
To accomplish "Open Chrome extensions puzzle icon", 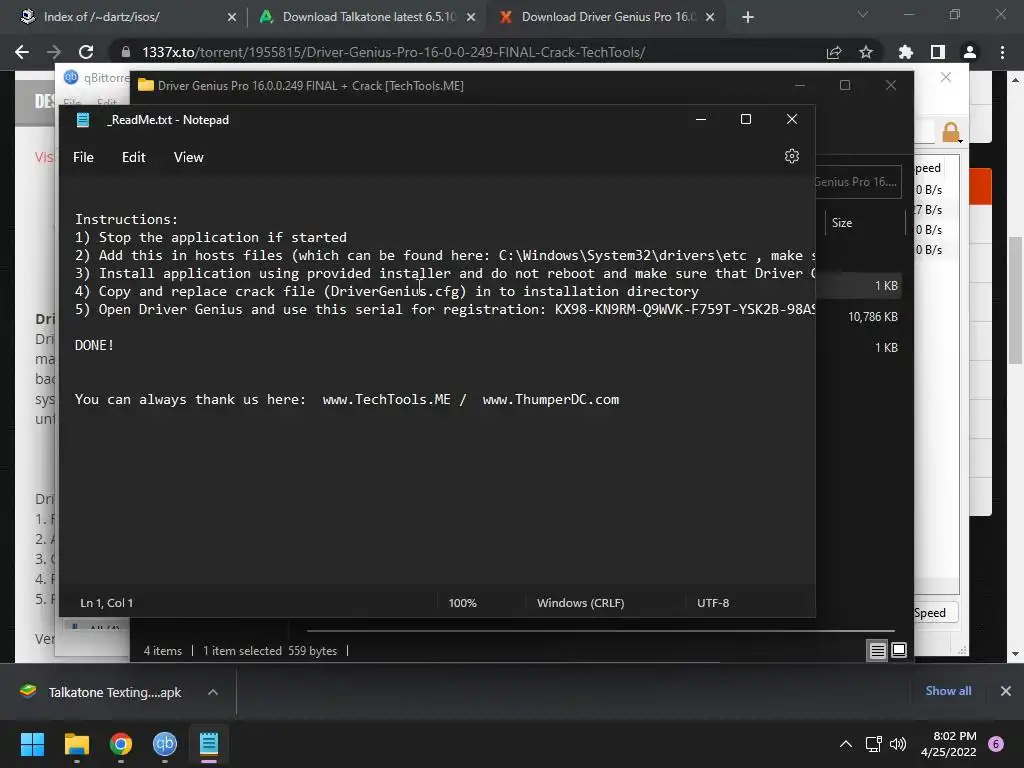I will click(x=906, y=52).
